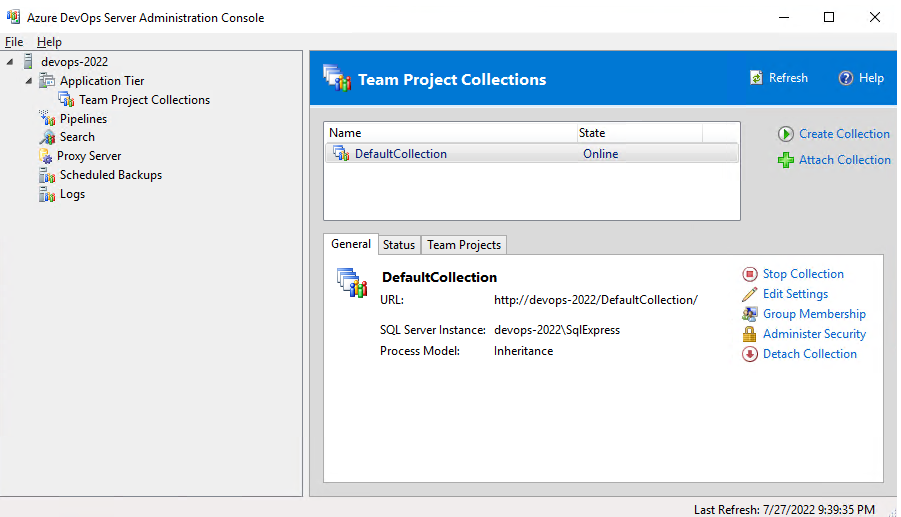The height and width of the screenshot is (517, 901).
Task: Click the Attach Collection plus icon
Action: [x=786, y=160]
